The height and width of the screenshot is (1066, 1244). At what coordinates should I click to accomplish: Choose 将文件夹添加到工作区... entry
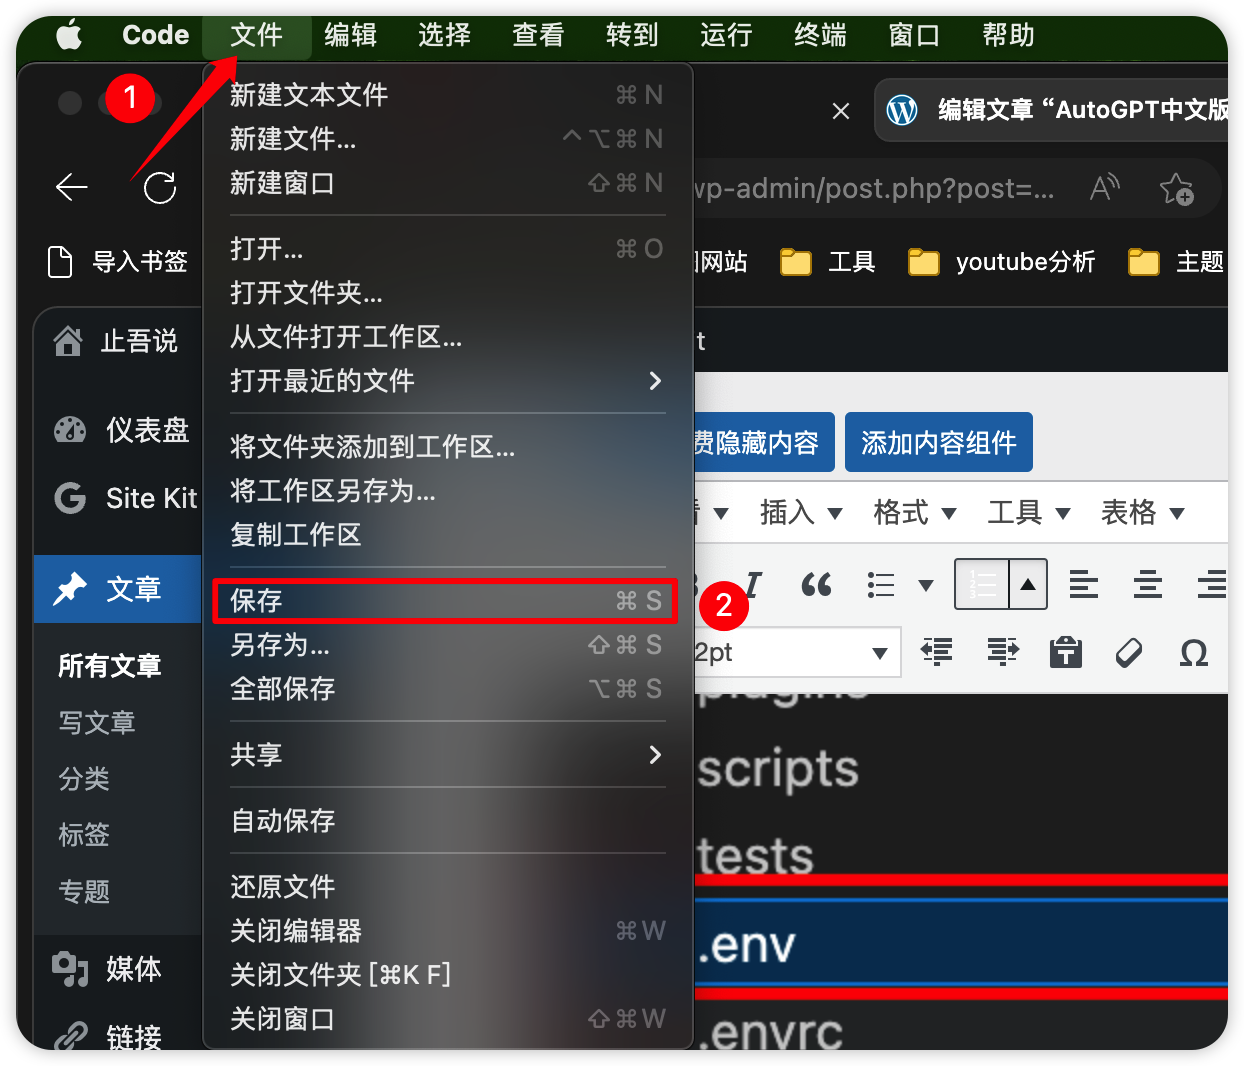tap(447, 447)
